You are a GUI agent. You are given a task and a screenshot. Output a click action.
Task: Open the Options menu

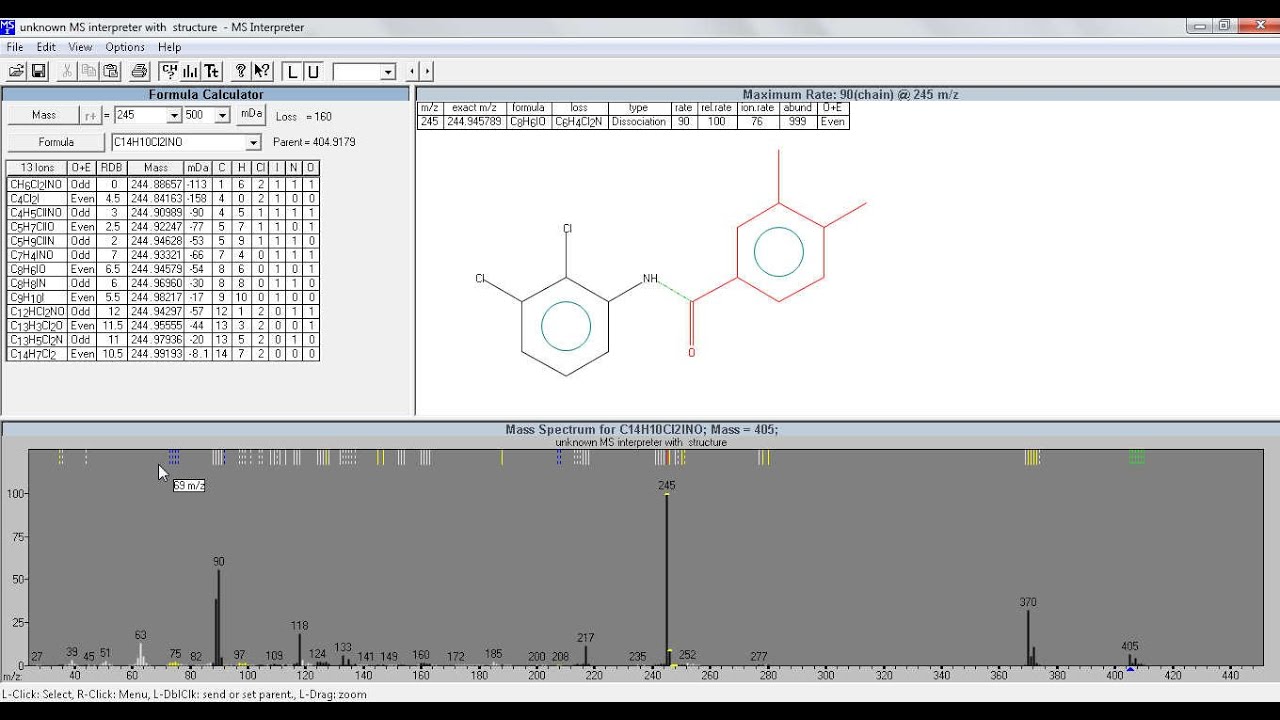[125, 47]
